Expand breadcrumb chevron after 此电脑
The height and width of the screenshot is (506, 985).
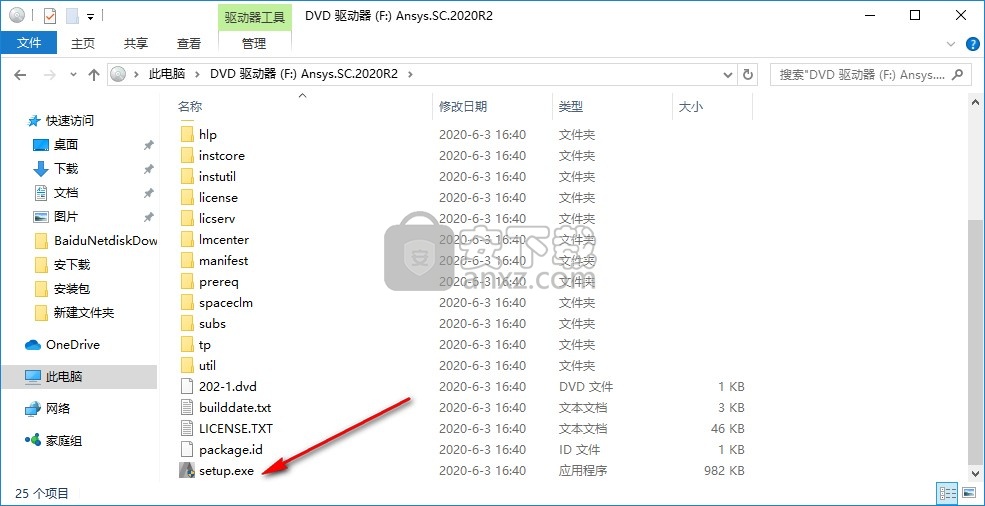[x=197, y=74]
